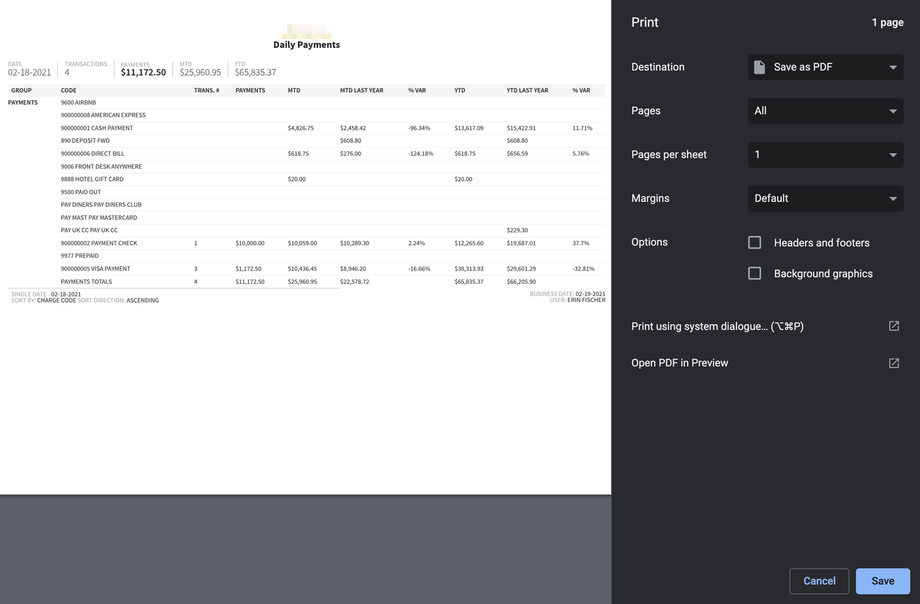Click the -124.18% variance value
920x604 pixels.
coord(421,154)
